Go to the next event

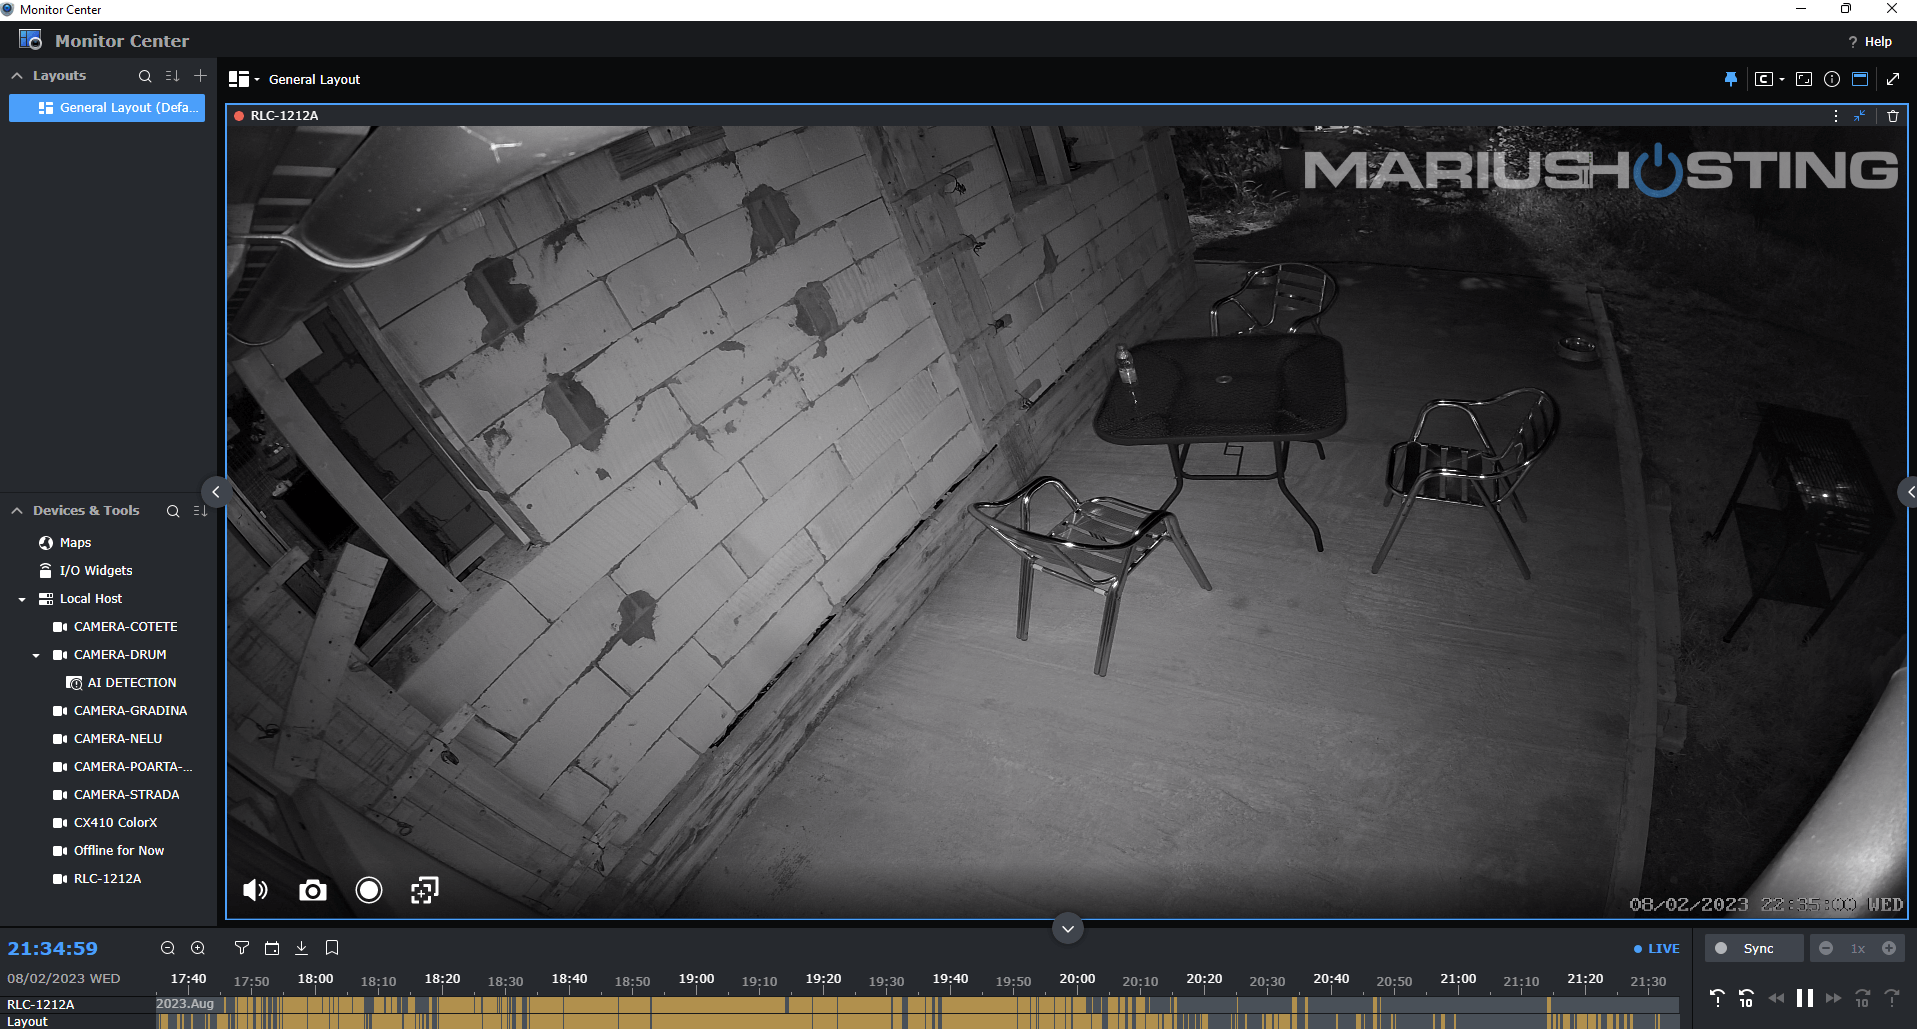[1892, 998]
